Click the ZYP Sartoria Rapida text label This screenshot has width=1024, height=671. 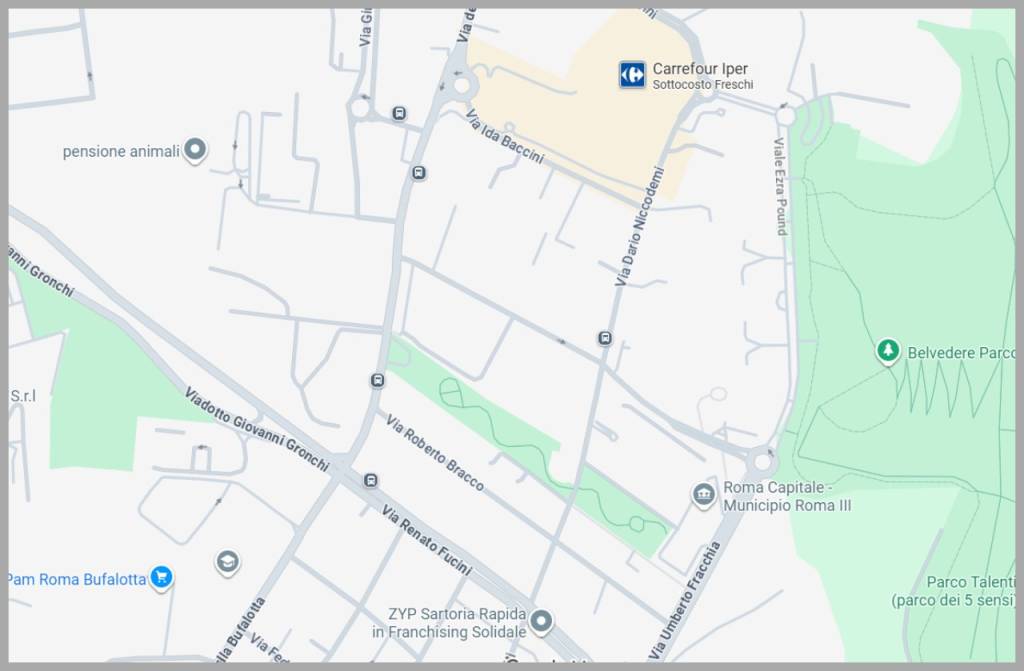pyautogui.click(x=449, y=623)
